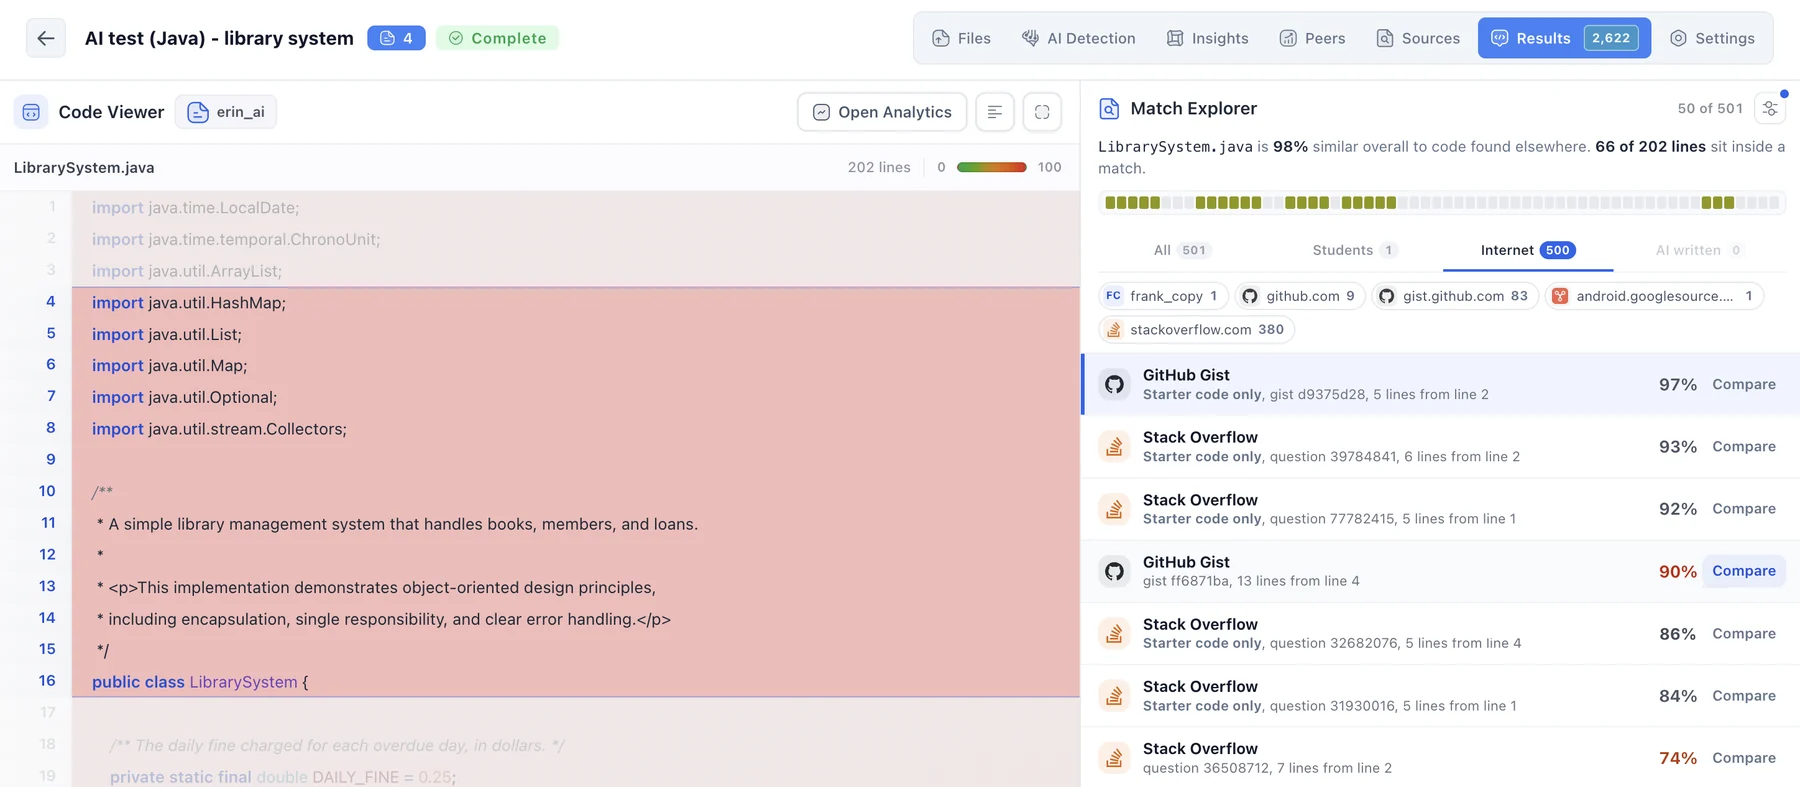Filter by android.googlesource source chip
The height and width of the screenshot is (787, 1800).
click(1654, 296)
